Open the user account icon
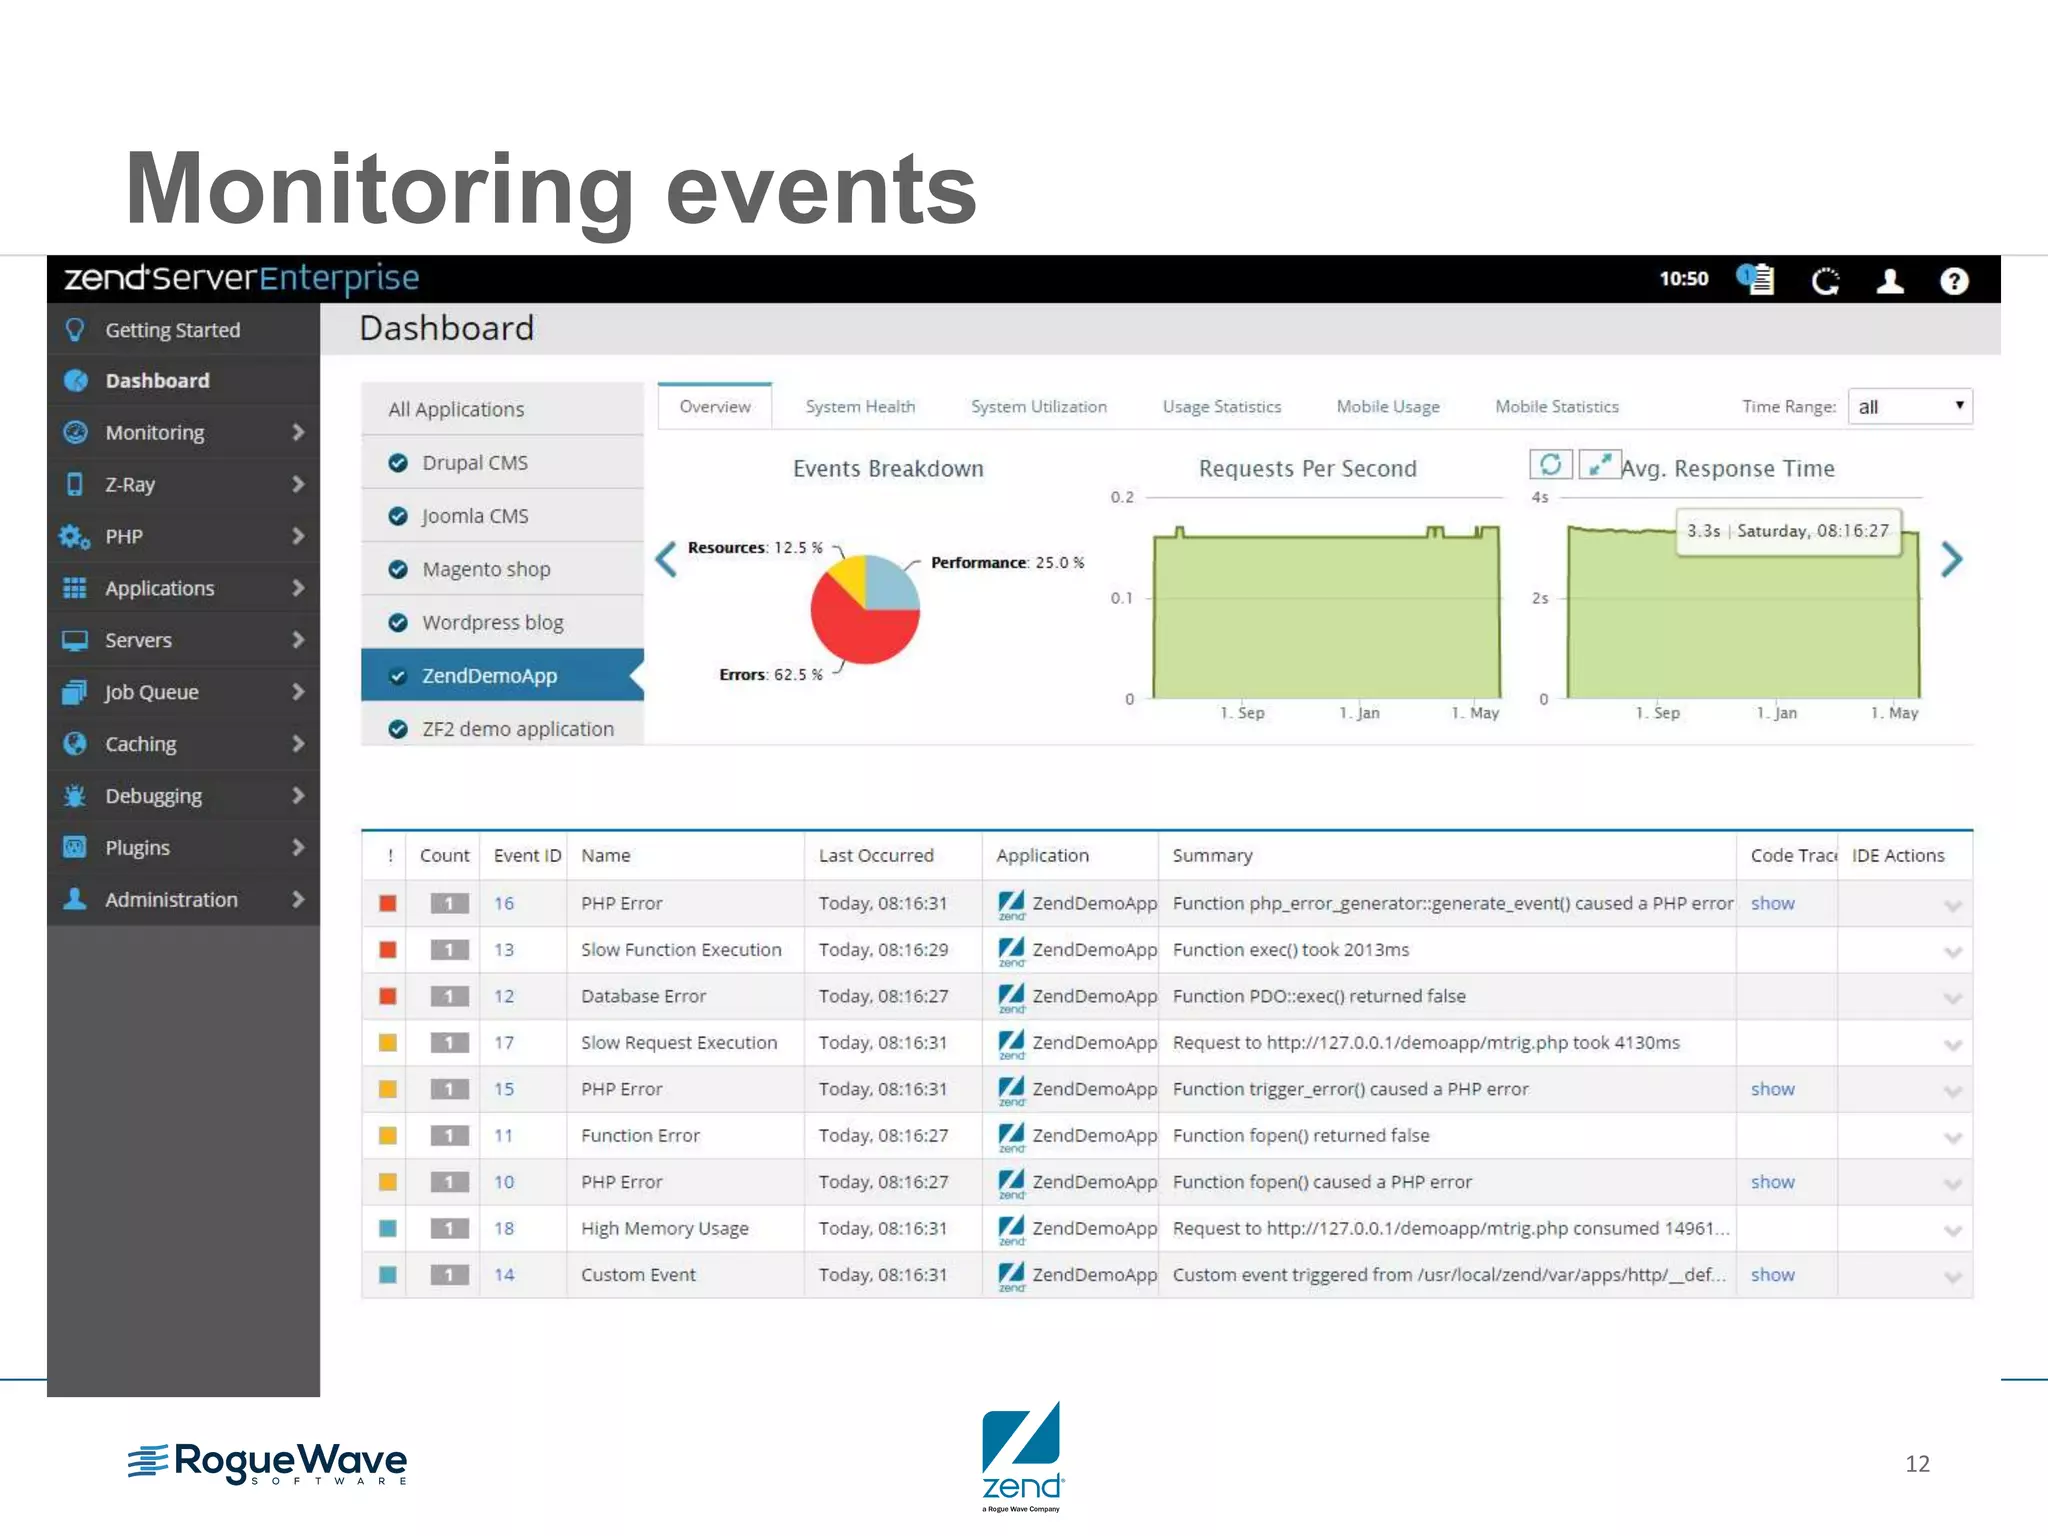The width and height of the screenshot is (2048, 1536). [1890, 281]
